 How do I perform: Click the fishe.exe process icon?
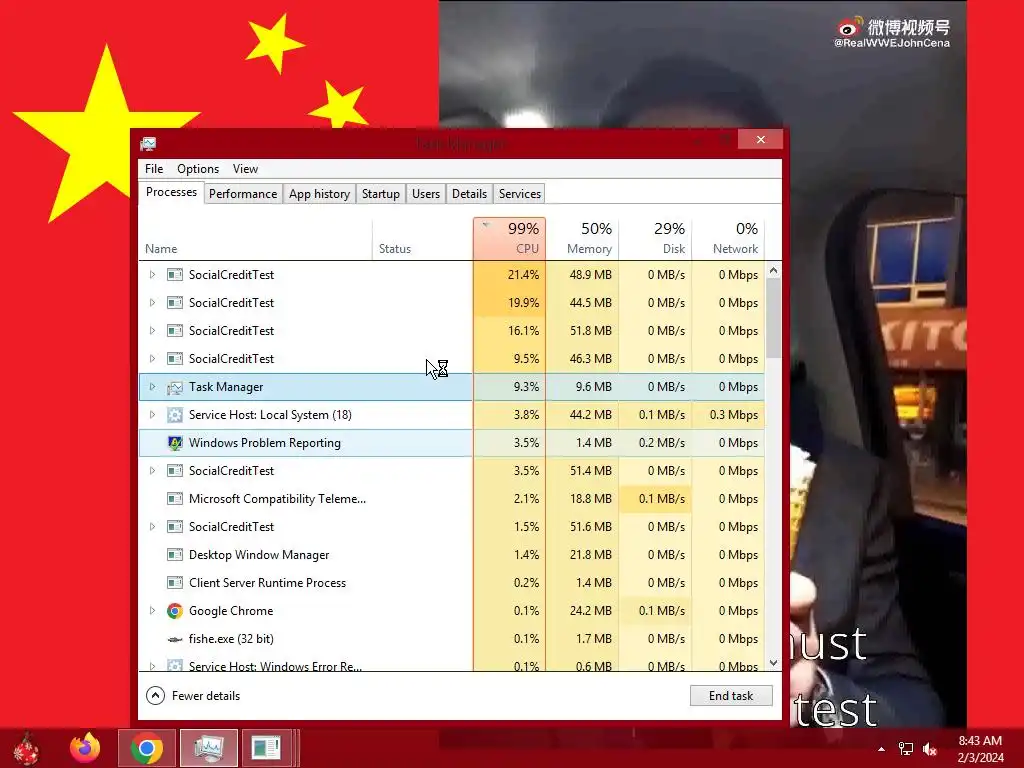tap(174, 639)
